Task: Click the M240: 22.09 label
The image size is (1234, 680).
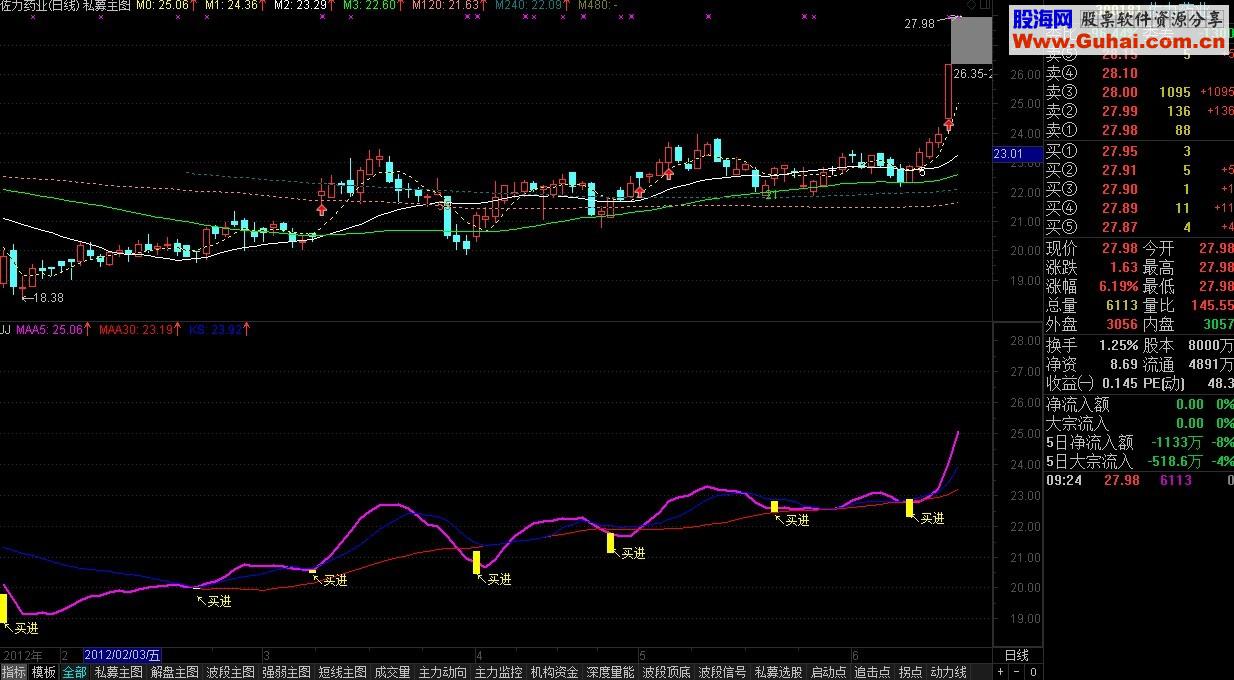Action: (531, 6)
